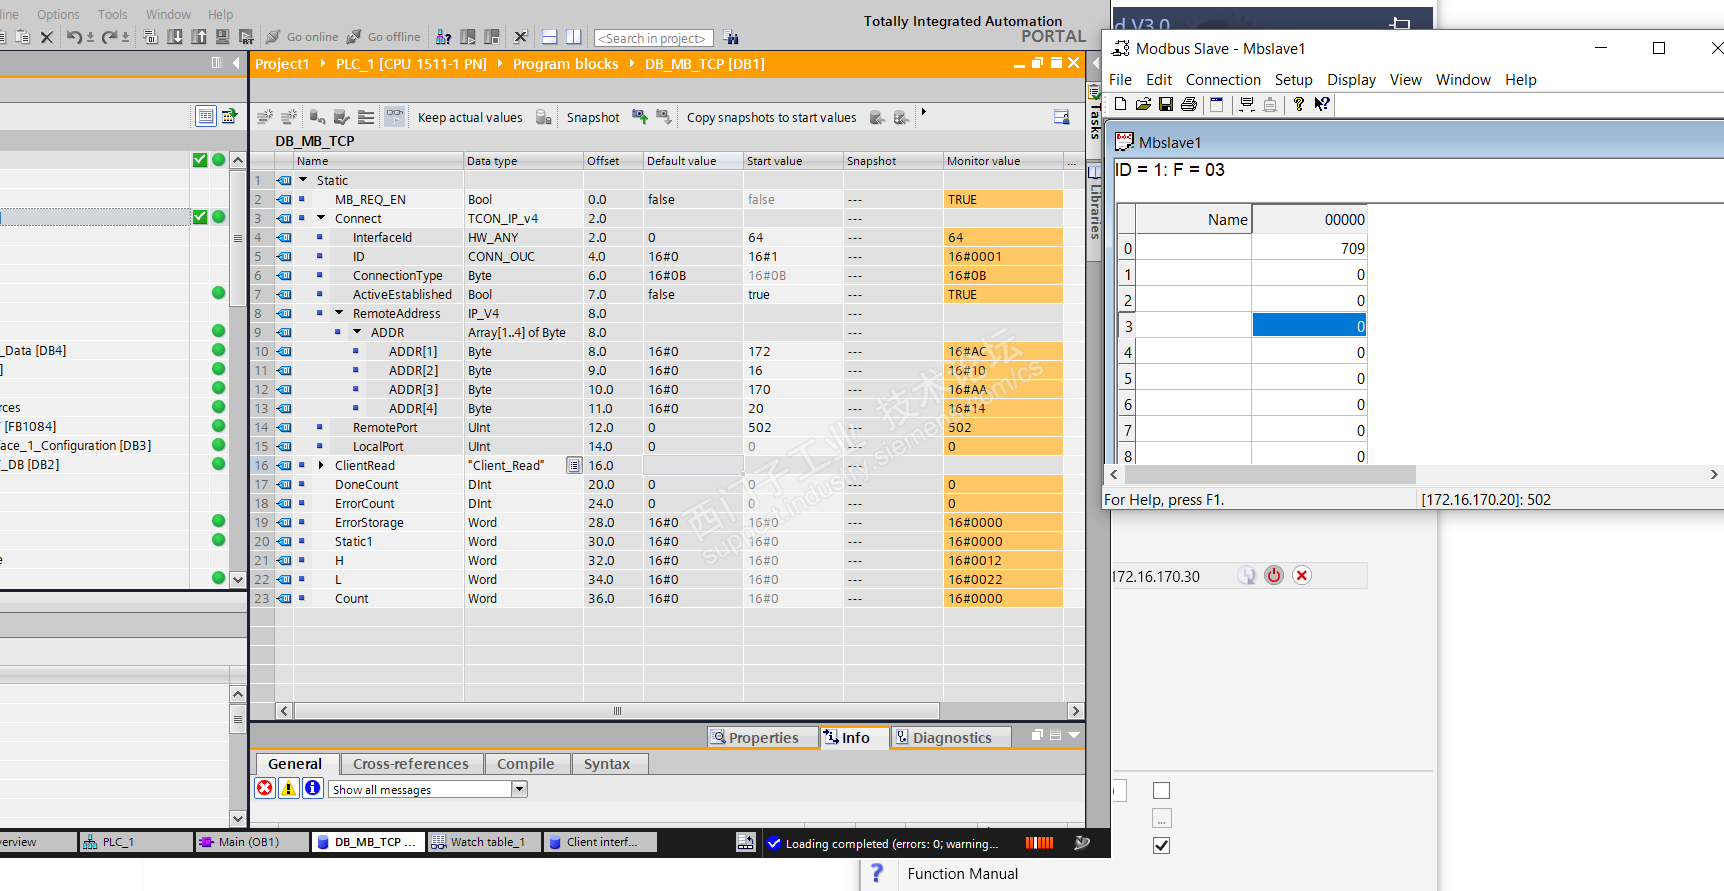Click New document icon in Modbus Slave
1724x891 pixels.
tap(1120, 104)
